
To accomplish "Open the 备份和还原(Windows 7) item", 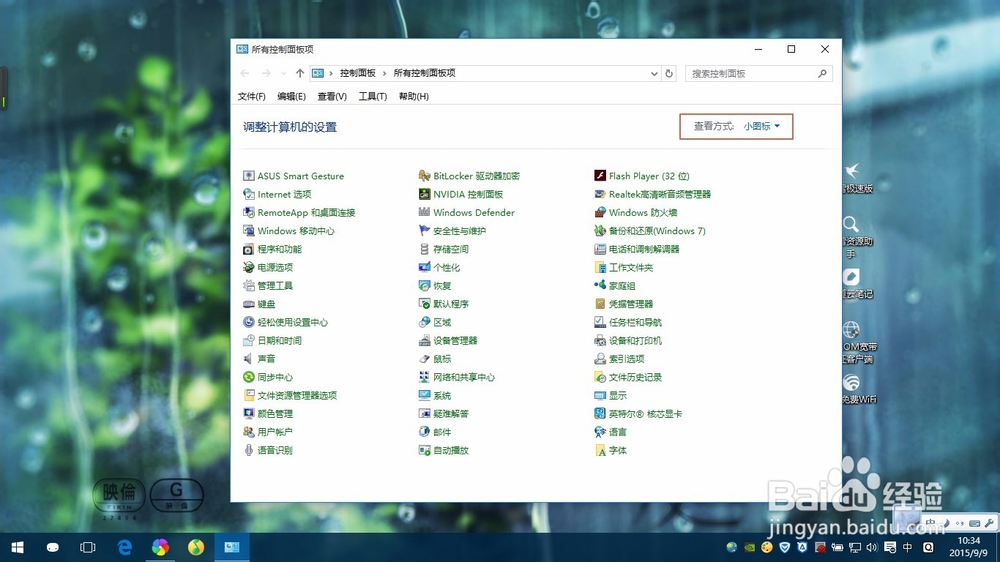I will [657, 231].
